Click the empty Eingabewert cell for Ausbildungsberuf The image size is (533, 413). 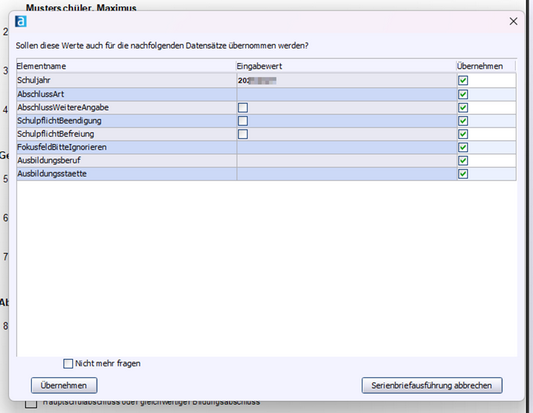[347, 161]
